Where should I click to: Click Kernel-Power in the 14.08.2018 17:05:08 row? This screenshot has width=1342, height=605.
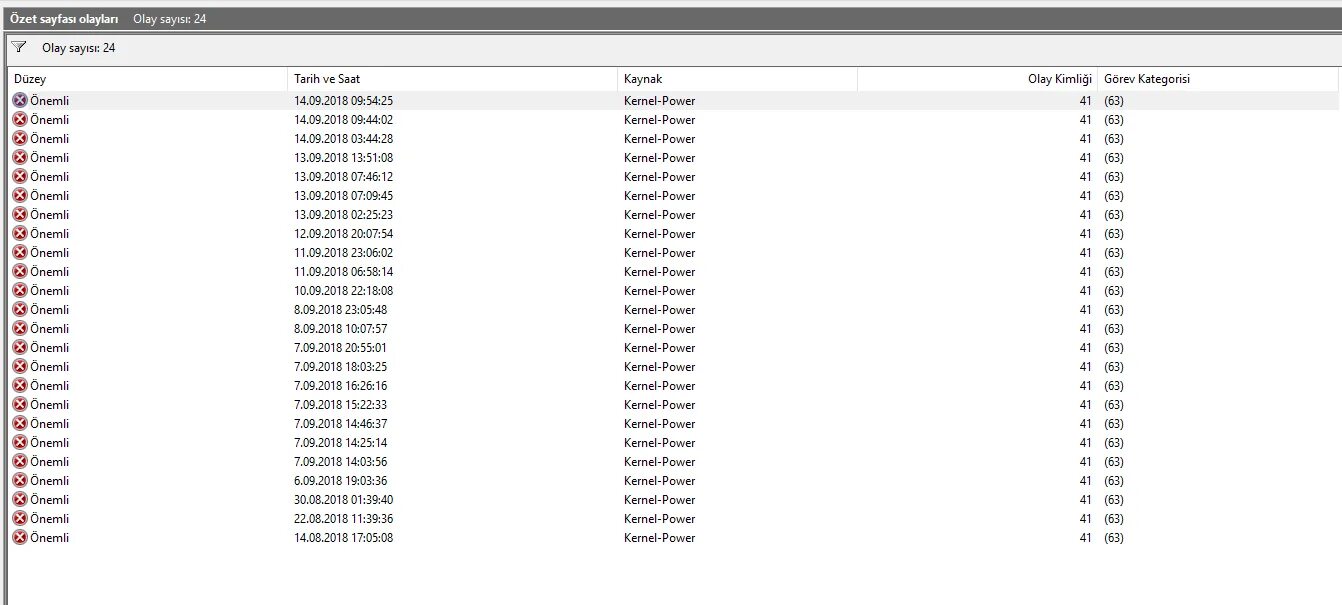pos(659,537)
